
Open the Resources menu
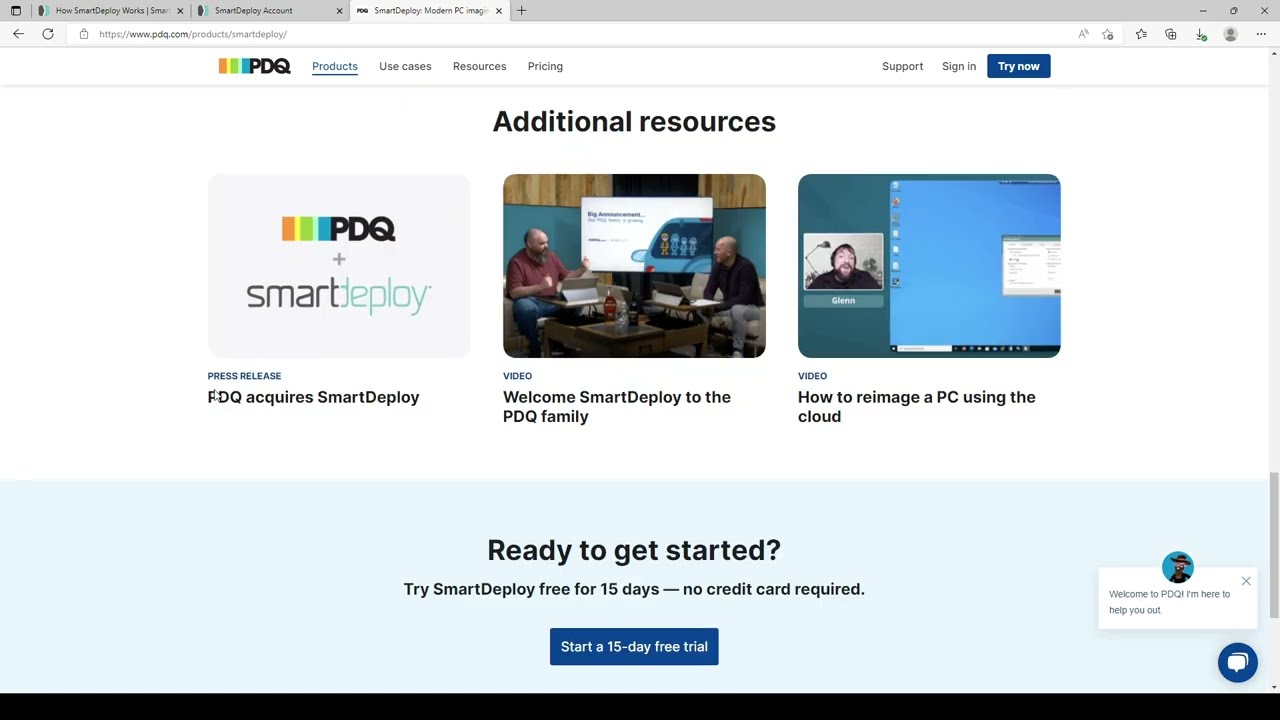(479, 66)
